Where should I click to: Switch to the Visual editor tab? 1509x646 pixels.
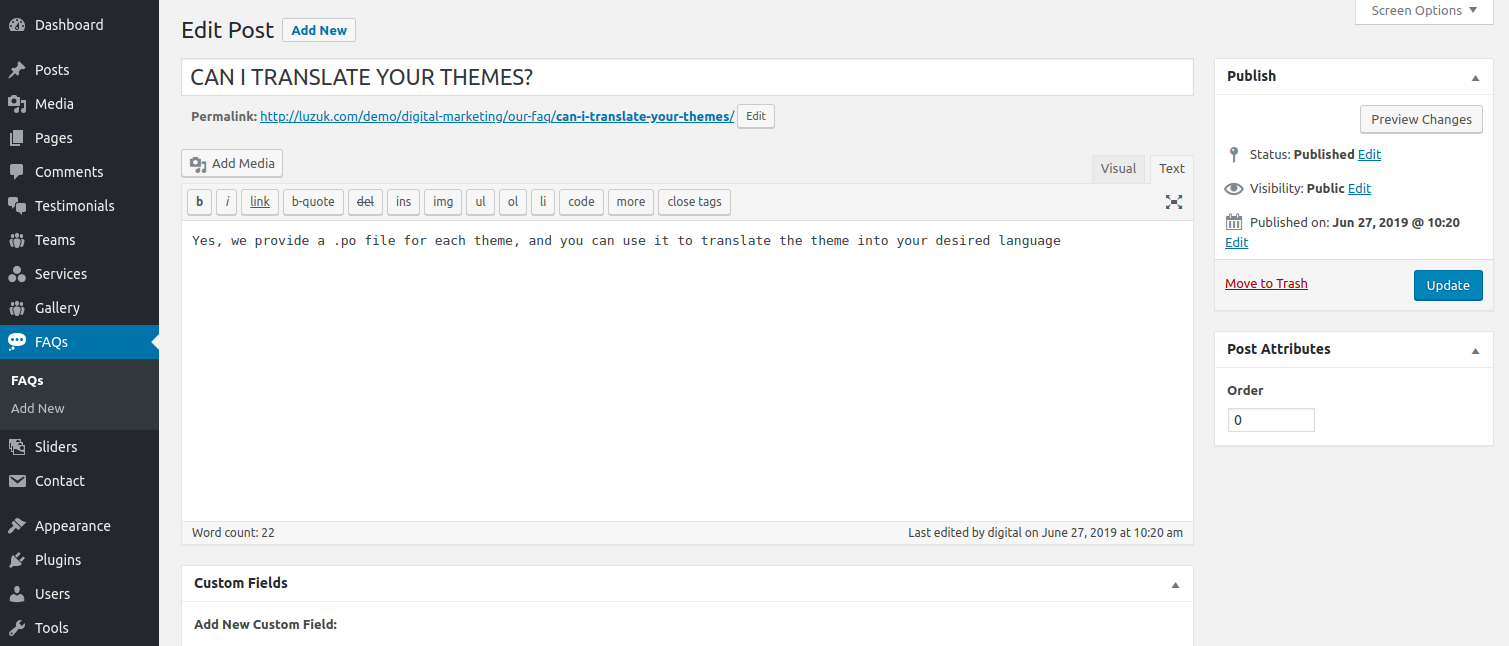click(x=1118, y=168)
